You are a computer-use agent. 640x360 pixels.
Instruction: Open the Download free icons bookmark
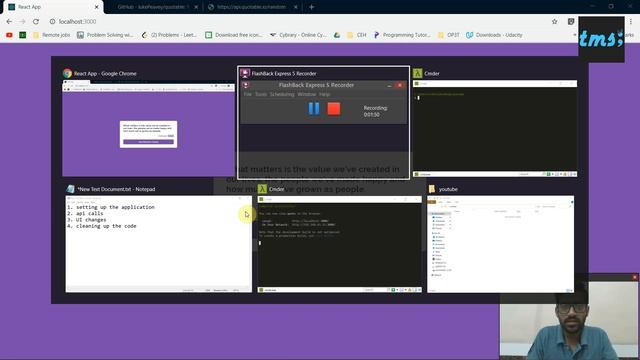tap(233, 35)
